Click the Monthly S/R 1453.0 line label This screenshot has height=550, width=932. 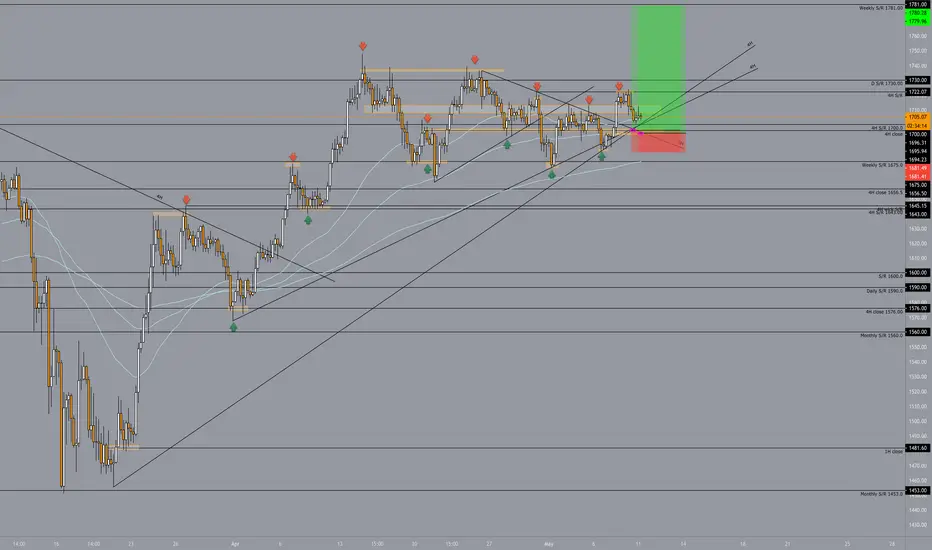[x=881, y=494]
